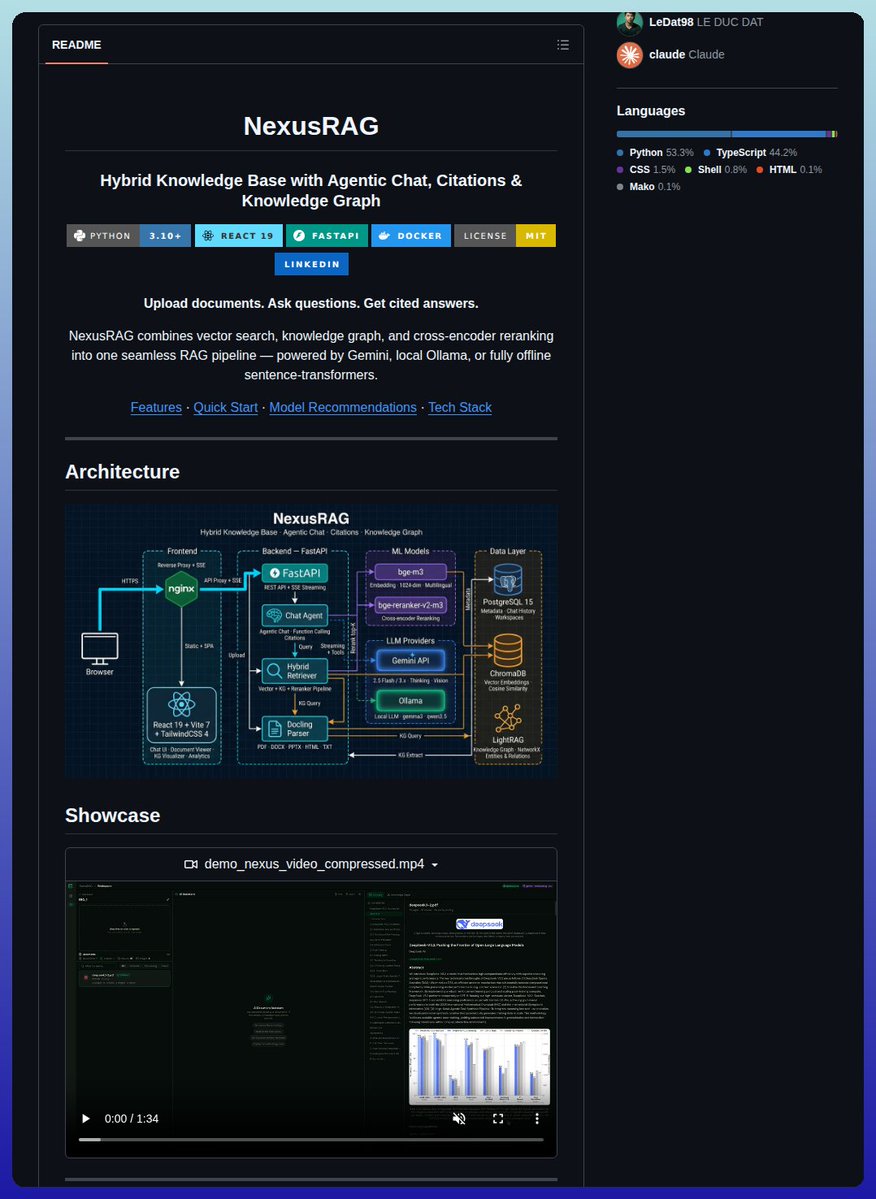Follow the Model Recommendations link

pos(342,408)
